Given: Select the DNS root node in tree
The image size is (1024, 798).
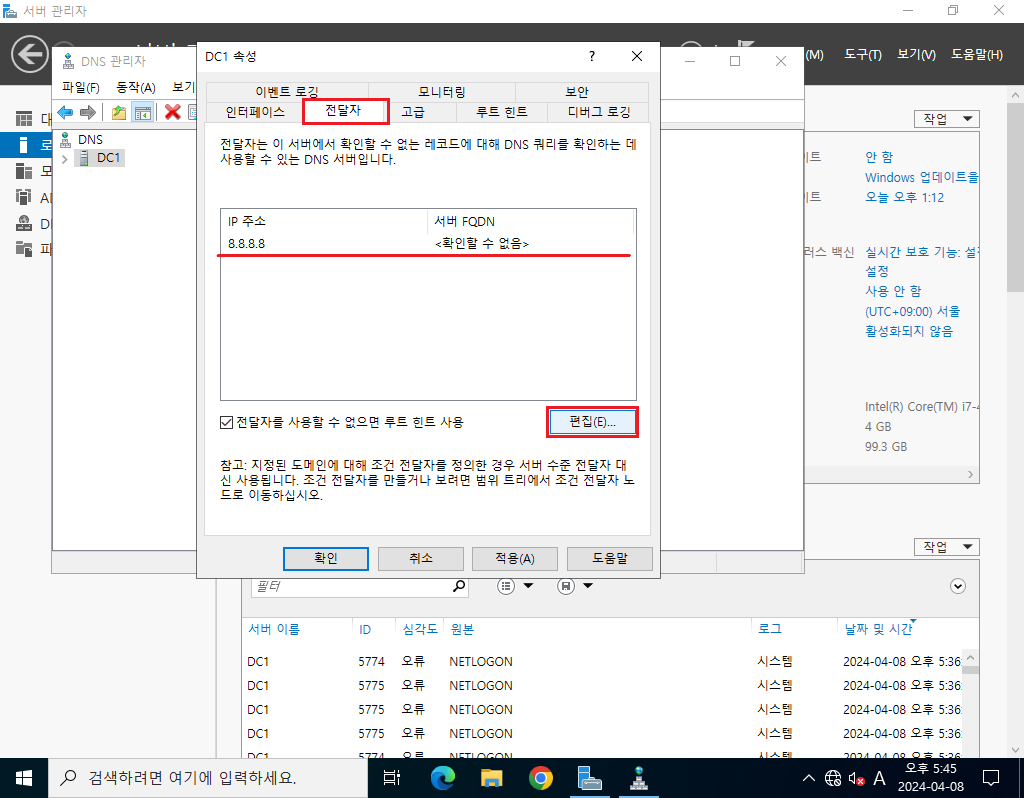Looking at the screenshot, I should point(89,139).
